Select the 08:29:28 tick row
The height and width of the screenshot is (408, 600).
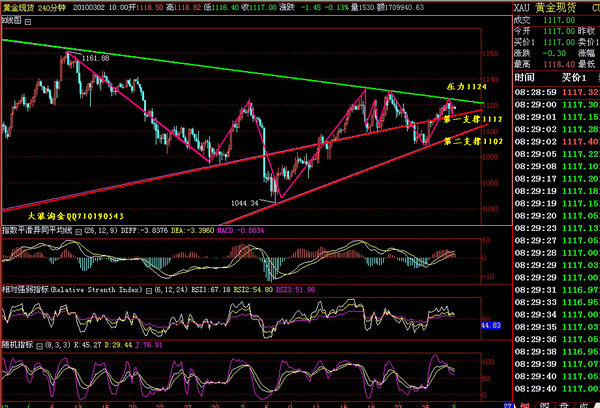557,253
